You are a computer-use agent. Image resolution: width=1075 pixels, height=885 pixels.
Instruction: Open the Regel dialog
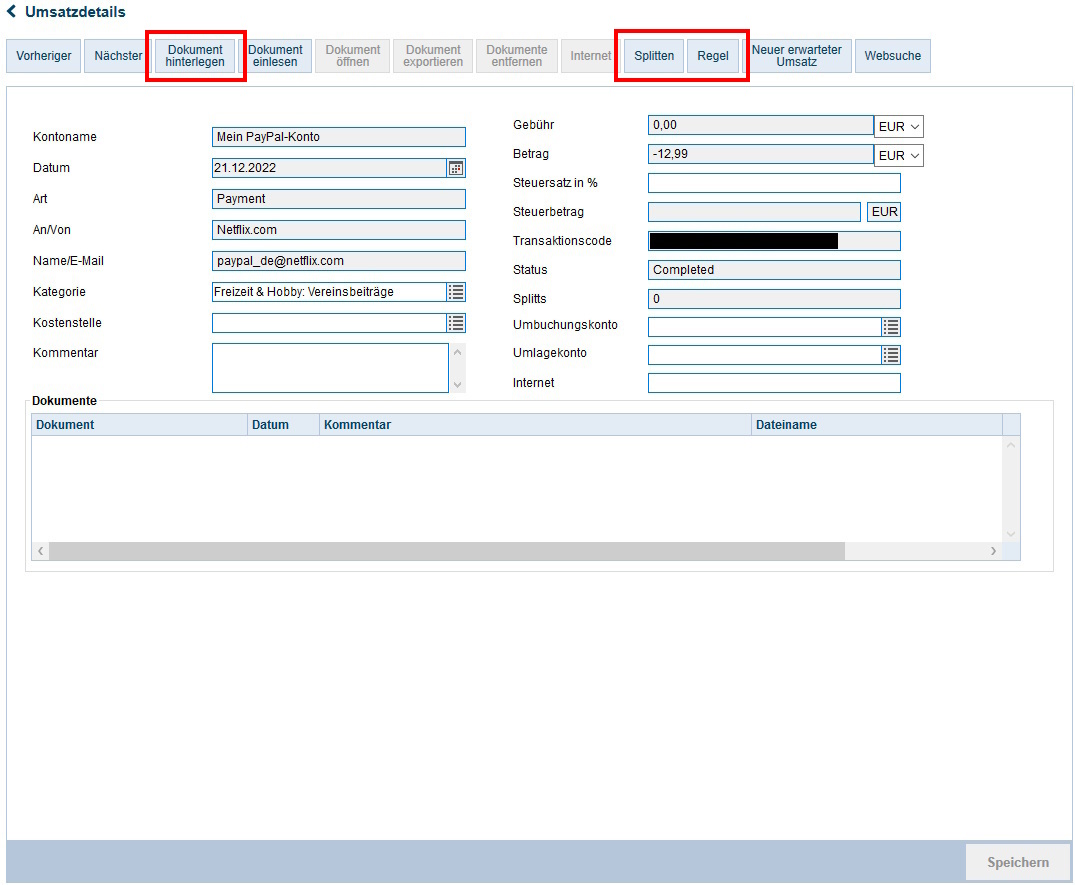[713, 56]
